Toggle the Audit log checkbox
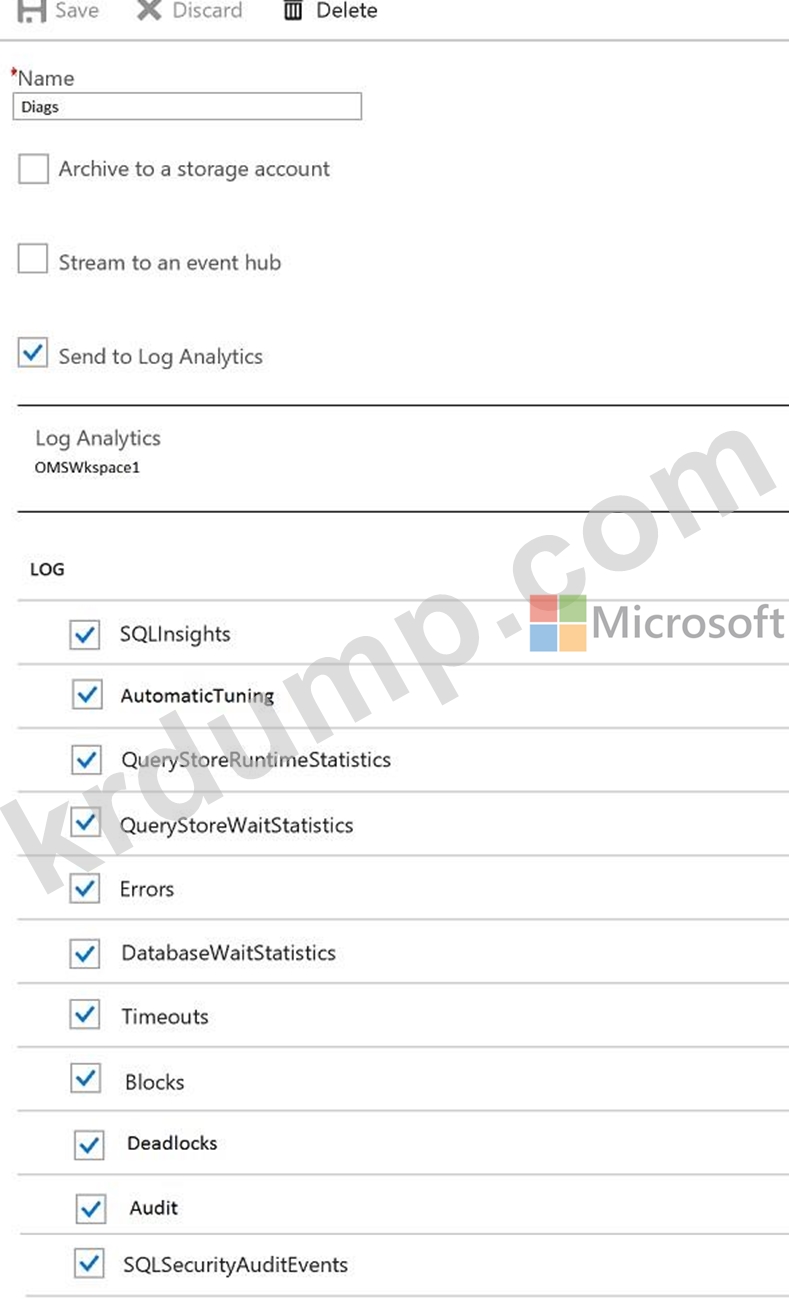 91,1208
